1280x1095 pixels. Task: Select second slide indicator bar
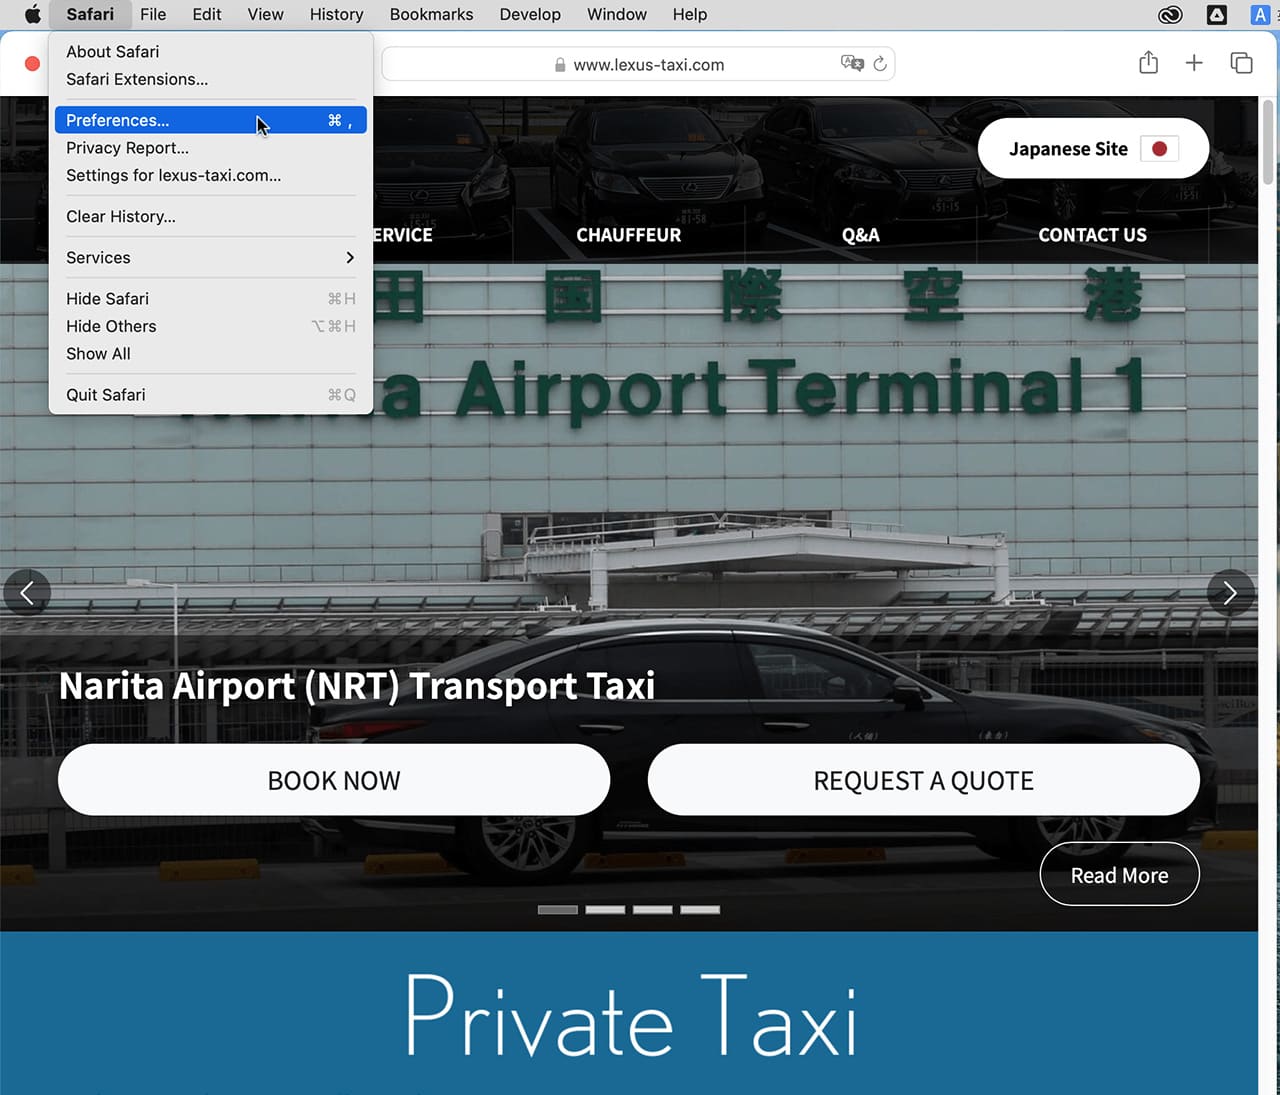tap(605, 910)
